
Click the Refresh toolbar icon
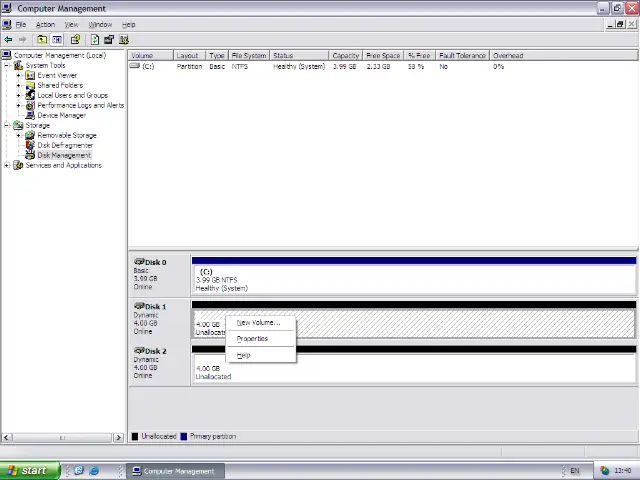(95, 40)
